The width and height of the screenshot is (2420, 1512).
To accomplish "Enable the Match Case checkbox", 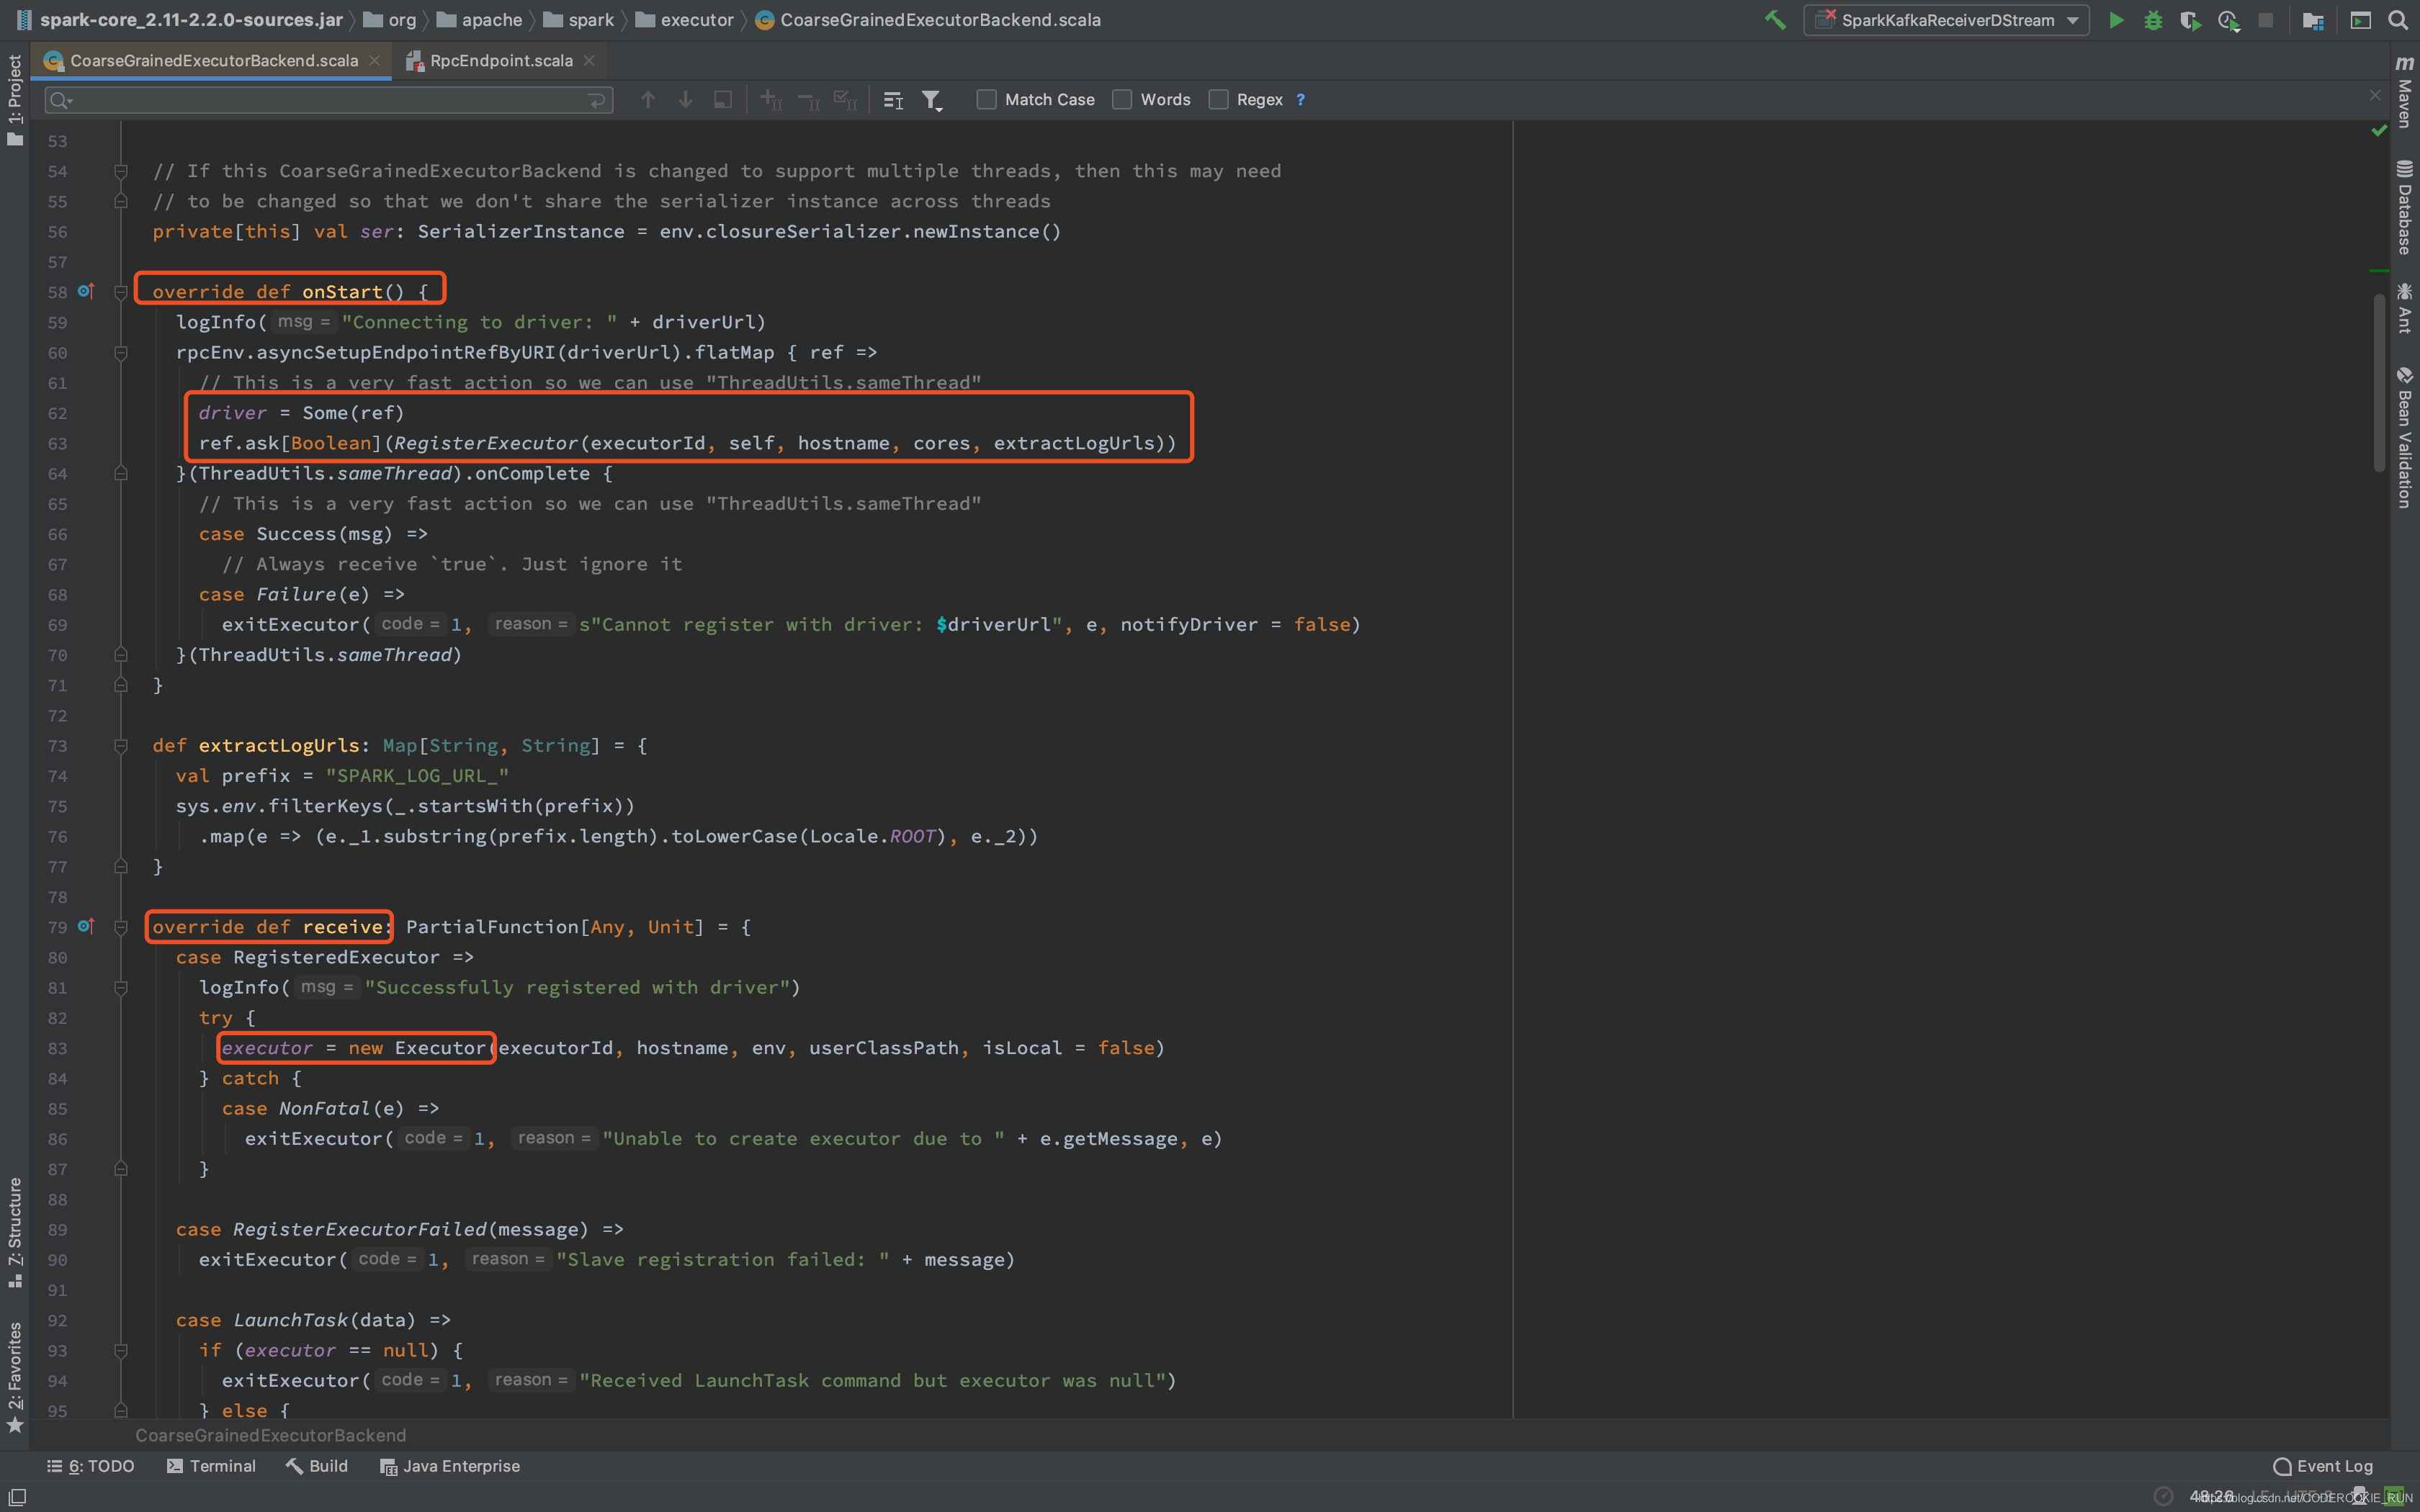I will (986, 100).
